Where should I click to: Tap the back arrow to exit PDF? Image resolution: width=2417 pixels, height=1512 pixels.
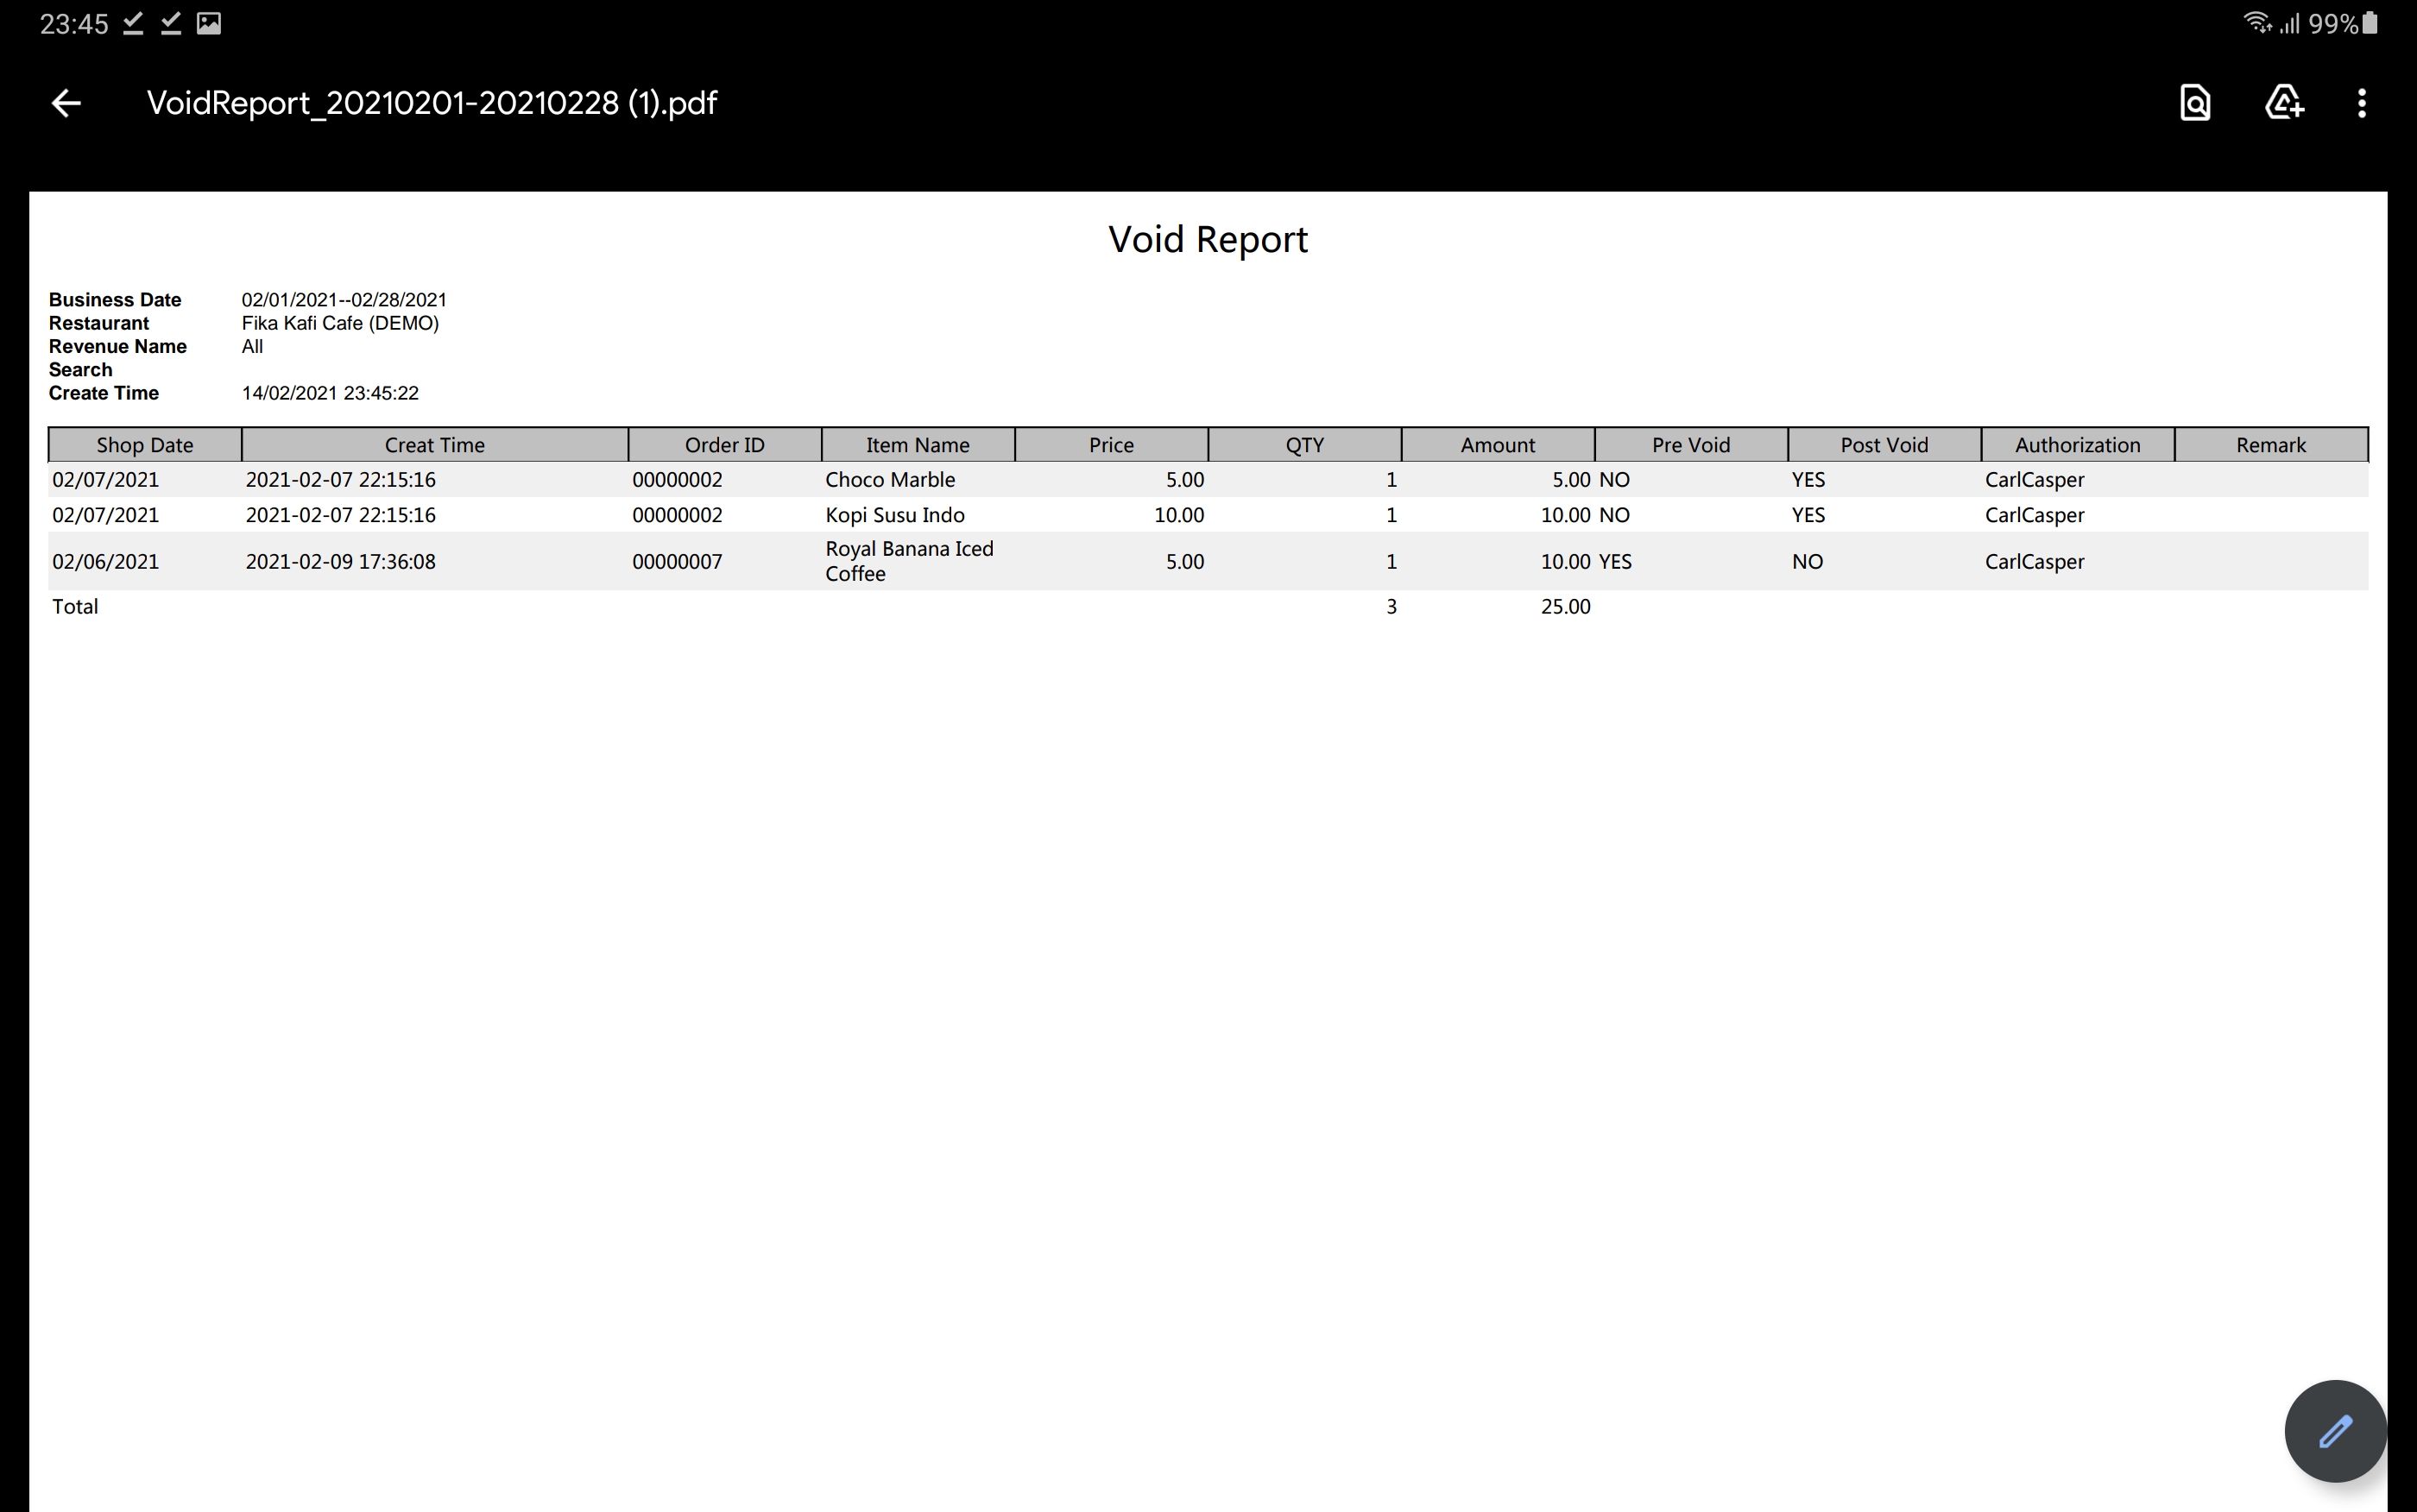[x=66, y=103]
